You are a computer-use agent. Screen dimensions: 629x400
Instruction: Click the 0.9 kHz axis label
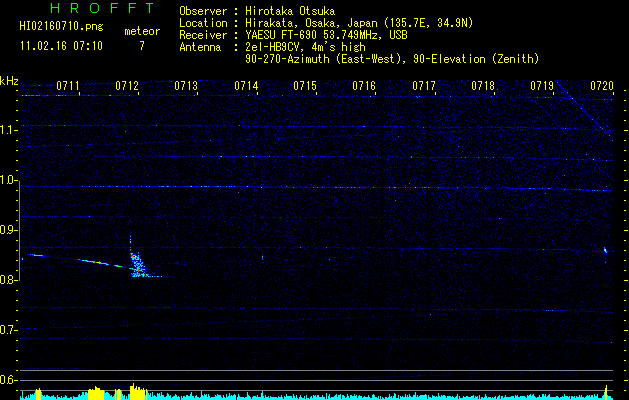9,230
